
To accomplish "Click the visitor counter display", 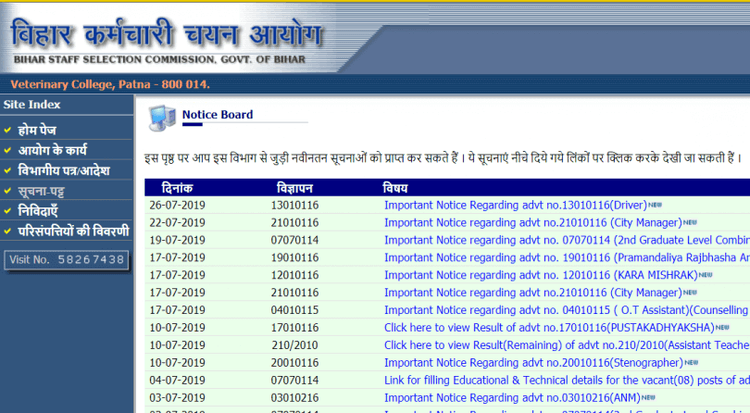I will (x=66, y=259).
